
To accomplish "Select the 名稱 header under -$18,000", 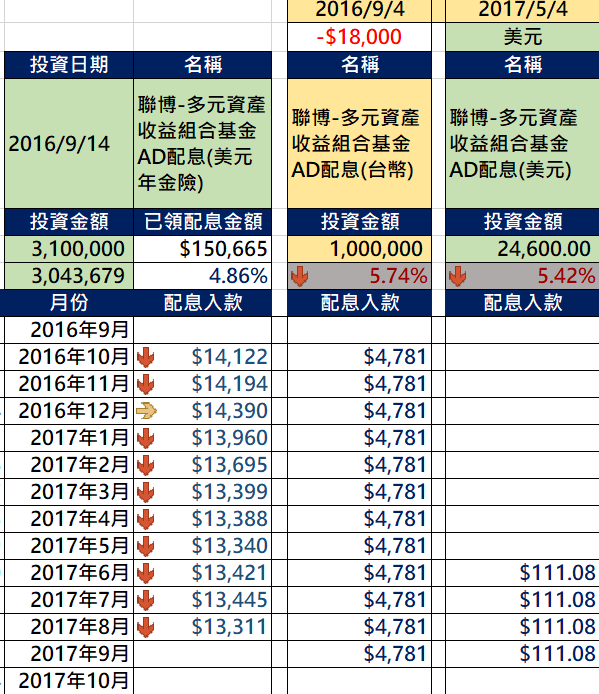I will 359,65.
